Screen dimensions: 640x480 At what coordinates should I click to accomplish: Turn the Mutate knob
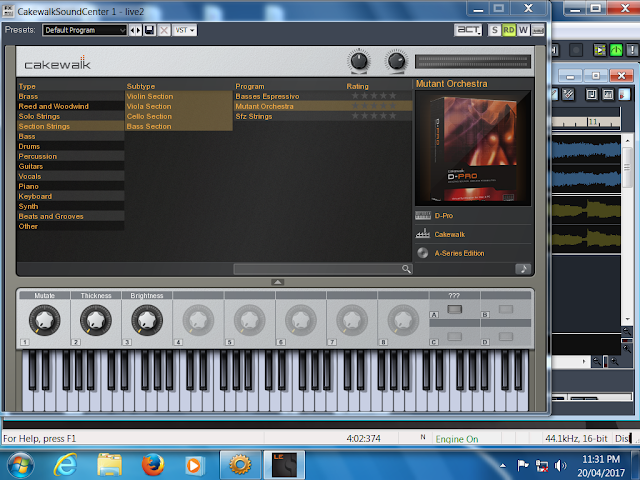click(44, 320)
